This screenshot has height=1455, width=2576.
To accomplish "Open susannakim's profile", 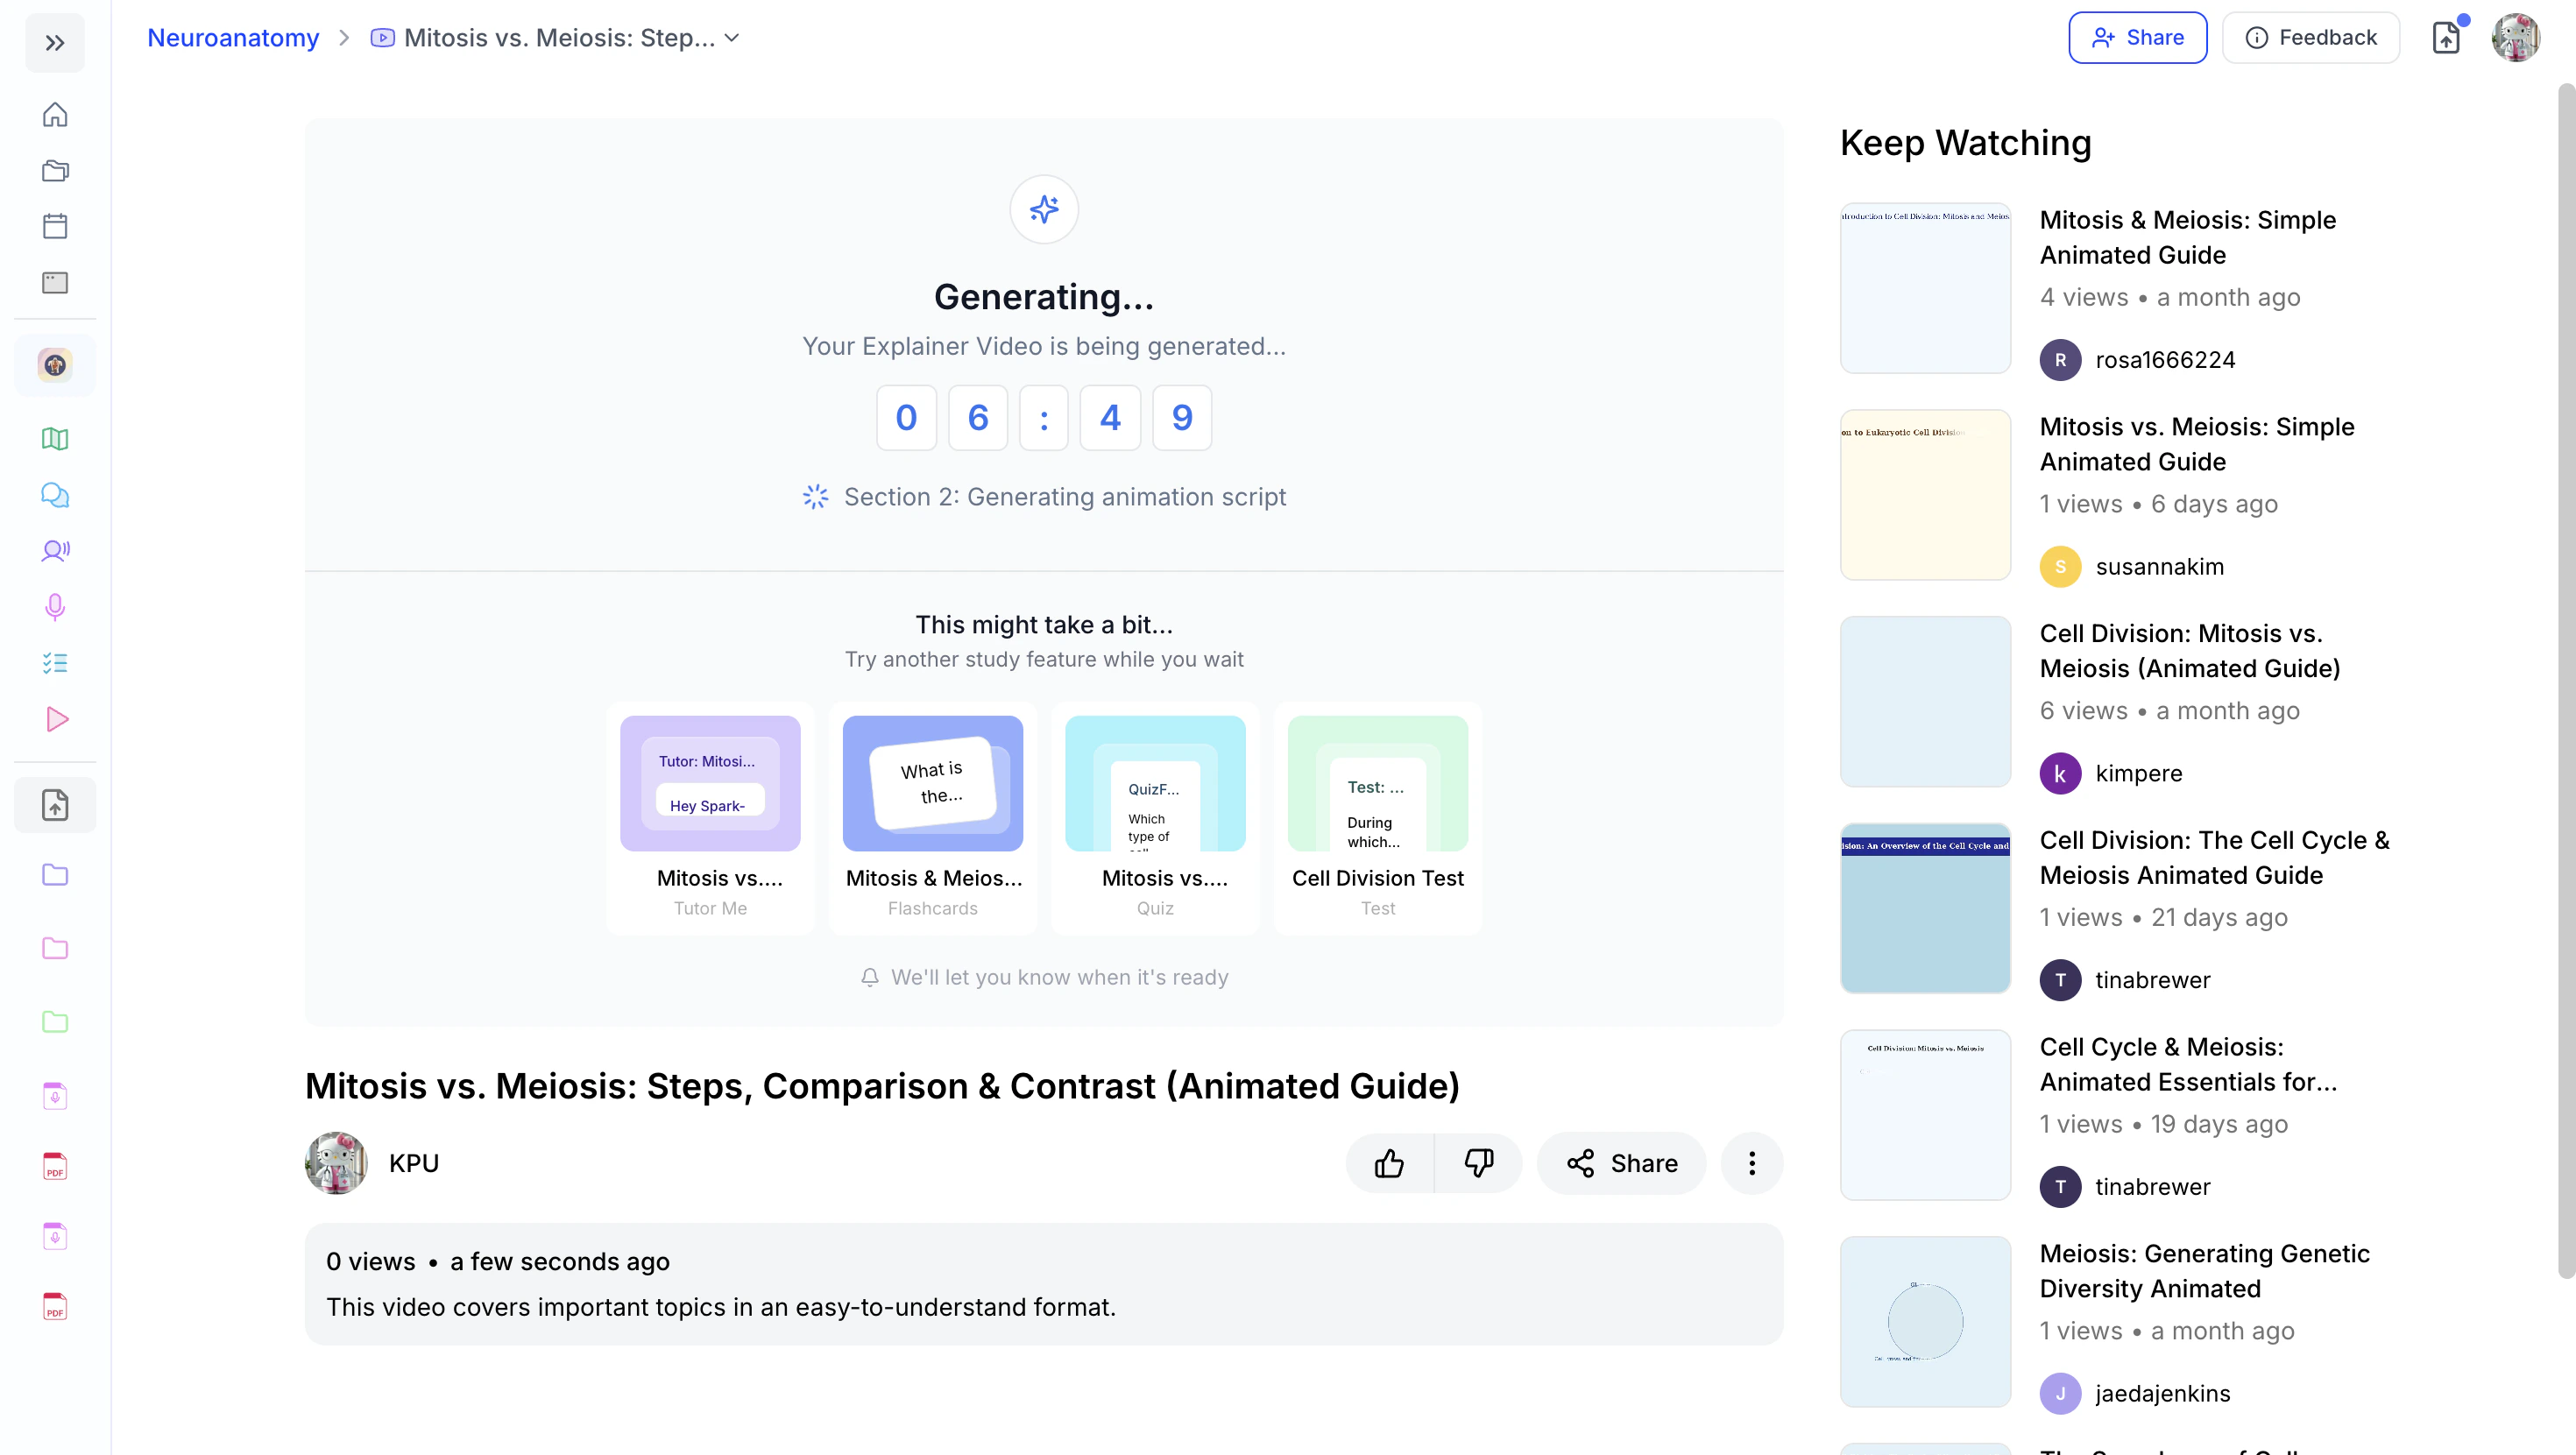I will click(2132, 567).
